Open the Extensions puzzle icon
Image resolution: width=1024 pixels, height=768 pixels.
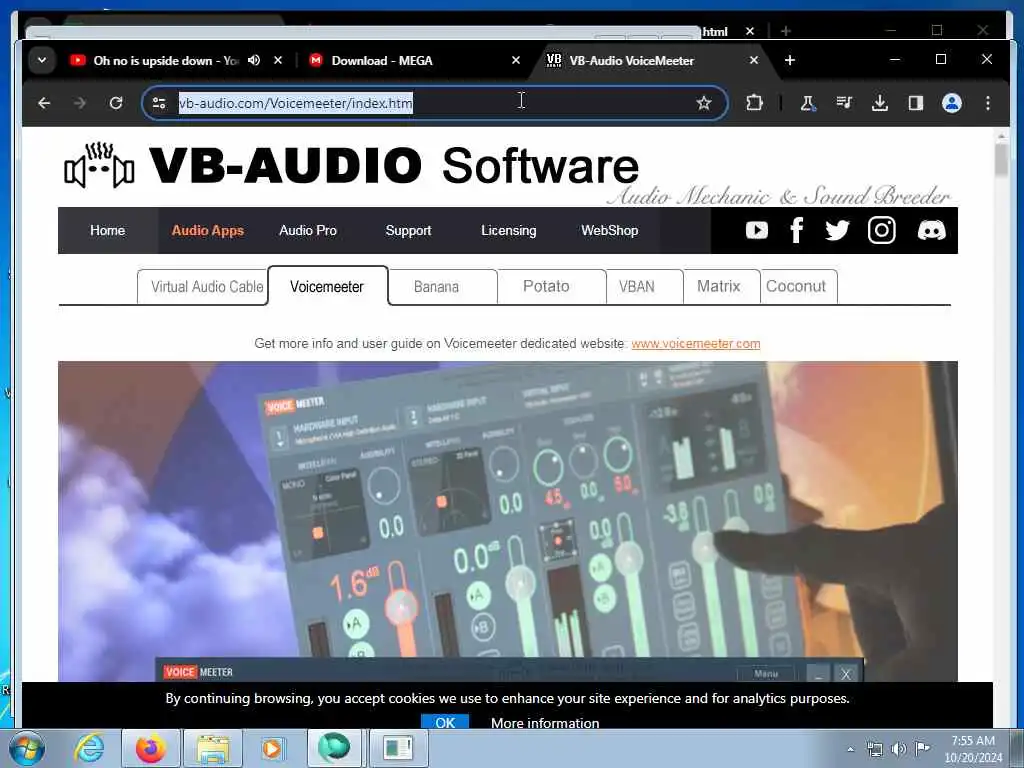point(754,103)
